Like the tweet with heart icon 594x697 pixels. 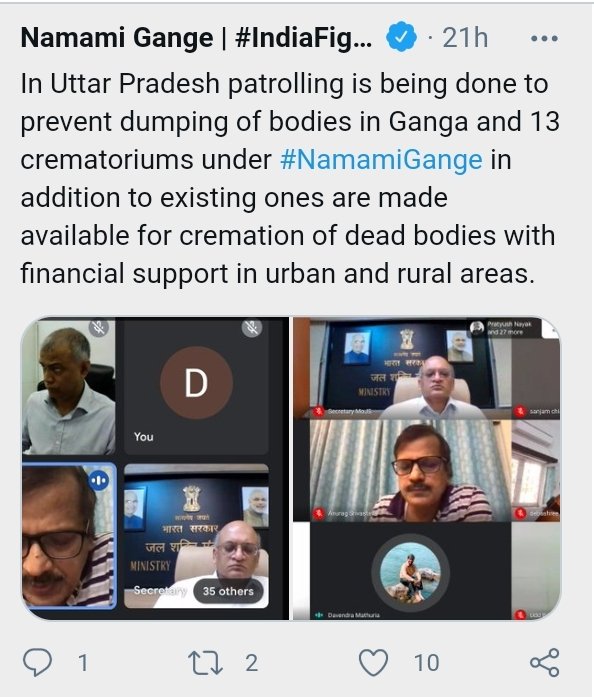[373, 663]
